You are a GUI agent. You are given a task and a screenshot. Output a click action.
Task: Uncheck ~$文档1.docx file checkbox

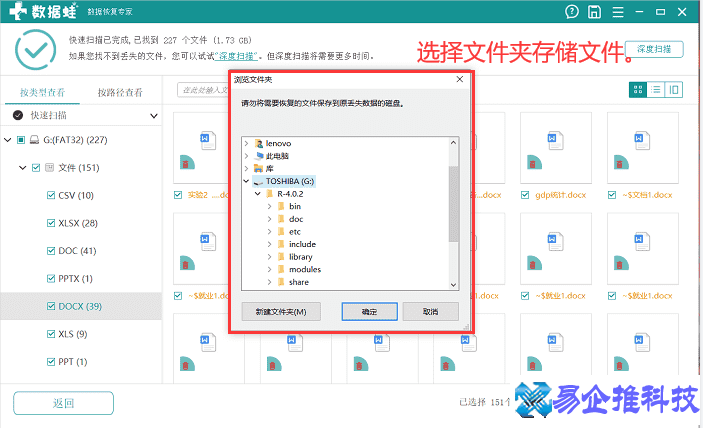pos(612,195)
